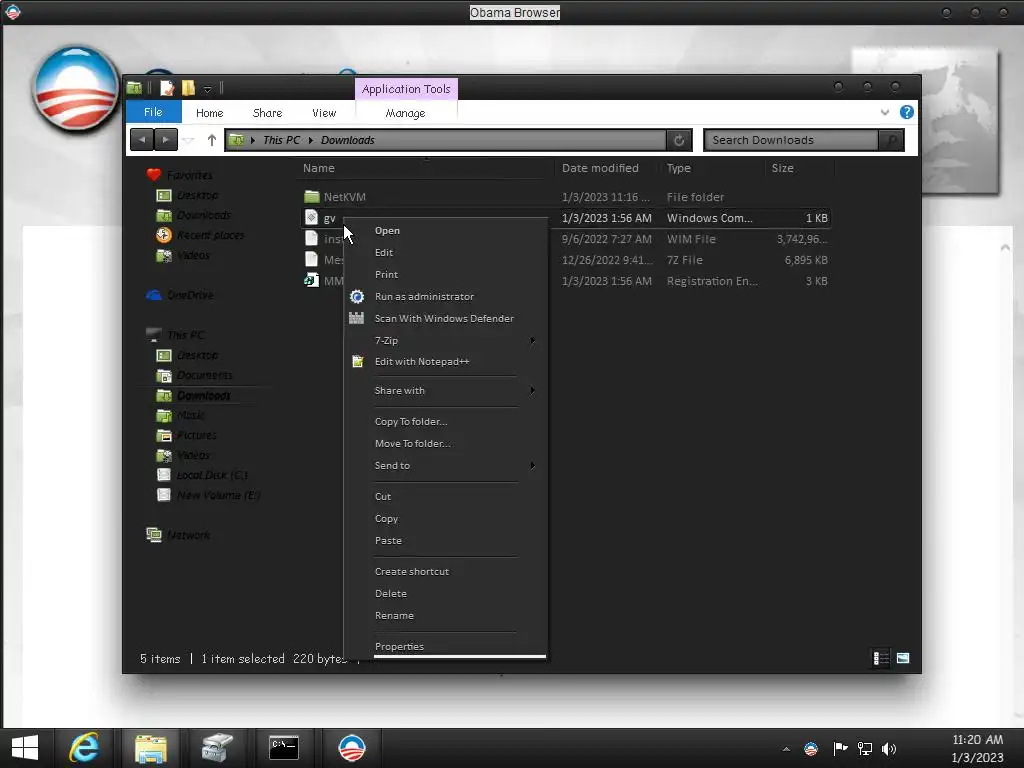Choose Rename from the context menu
Screen dimensions: 1024x768
tap(394, 616)
